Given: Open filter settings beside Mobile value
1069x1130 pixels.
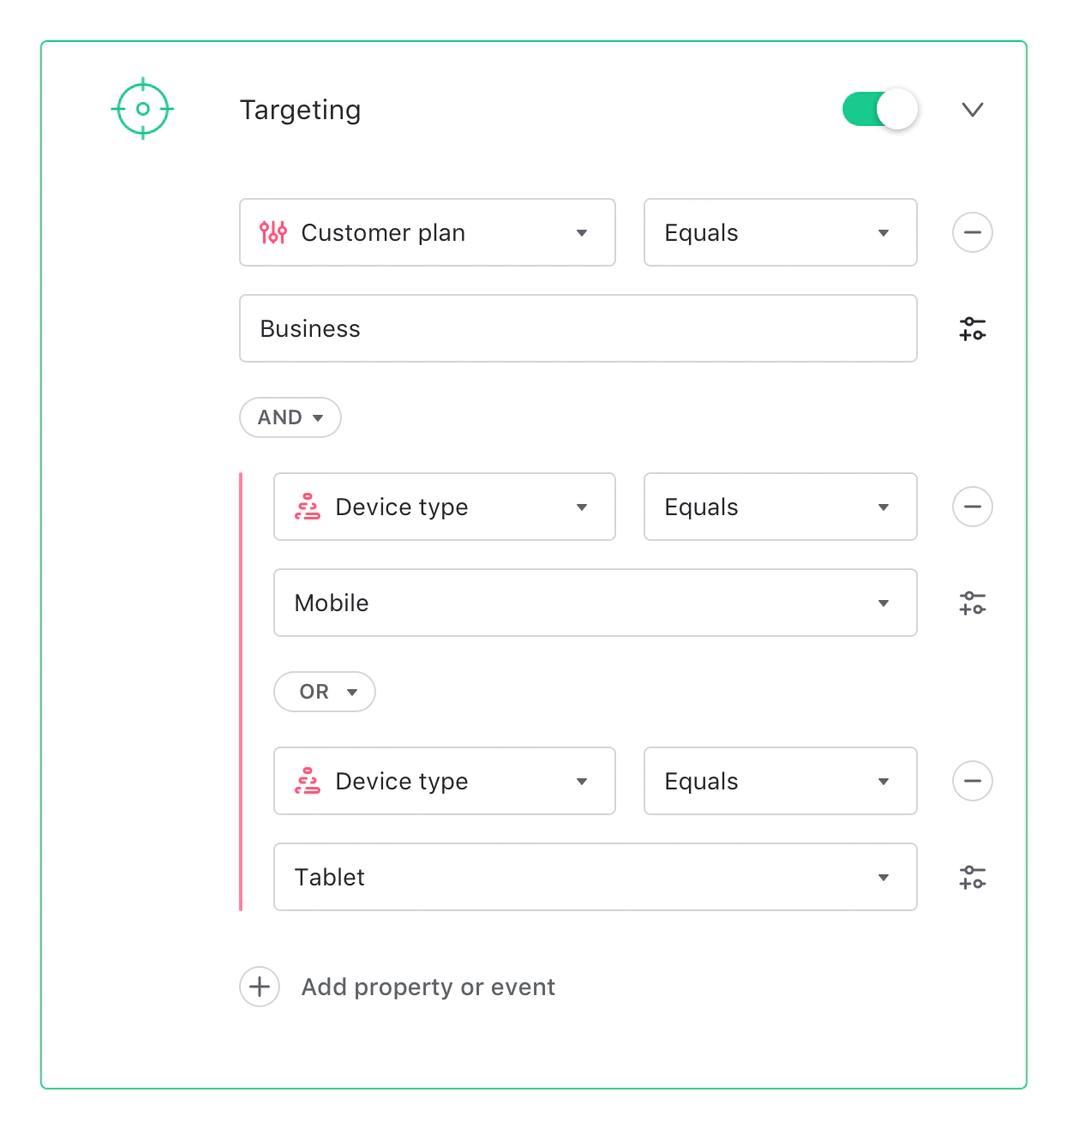Looking at the screenshot, I should pos(972,603).
